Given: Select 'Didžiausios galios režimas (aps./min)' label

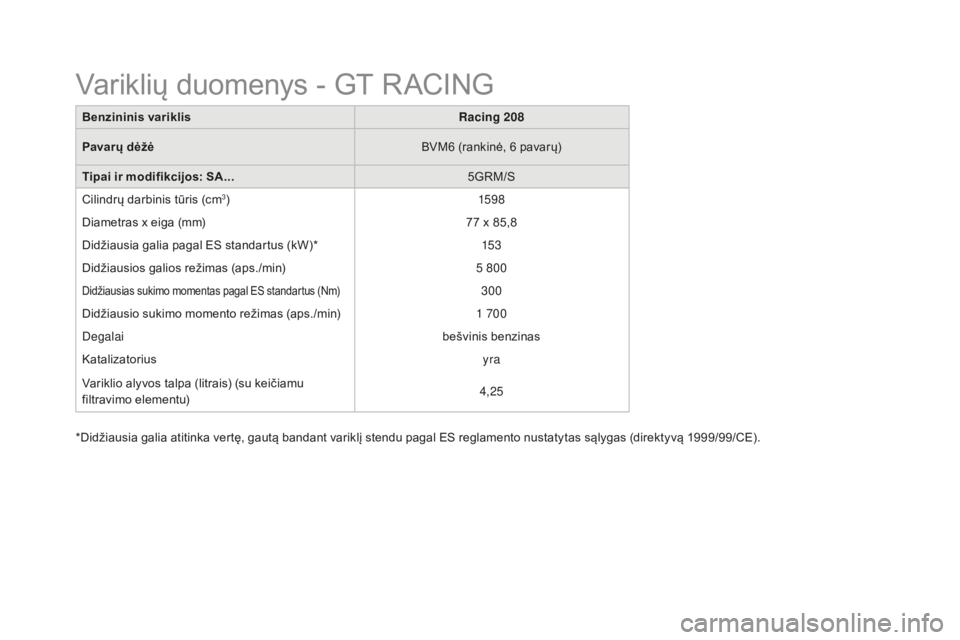Looking at the screenshot, I should [184, 268].
